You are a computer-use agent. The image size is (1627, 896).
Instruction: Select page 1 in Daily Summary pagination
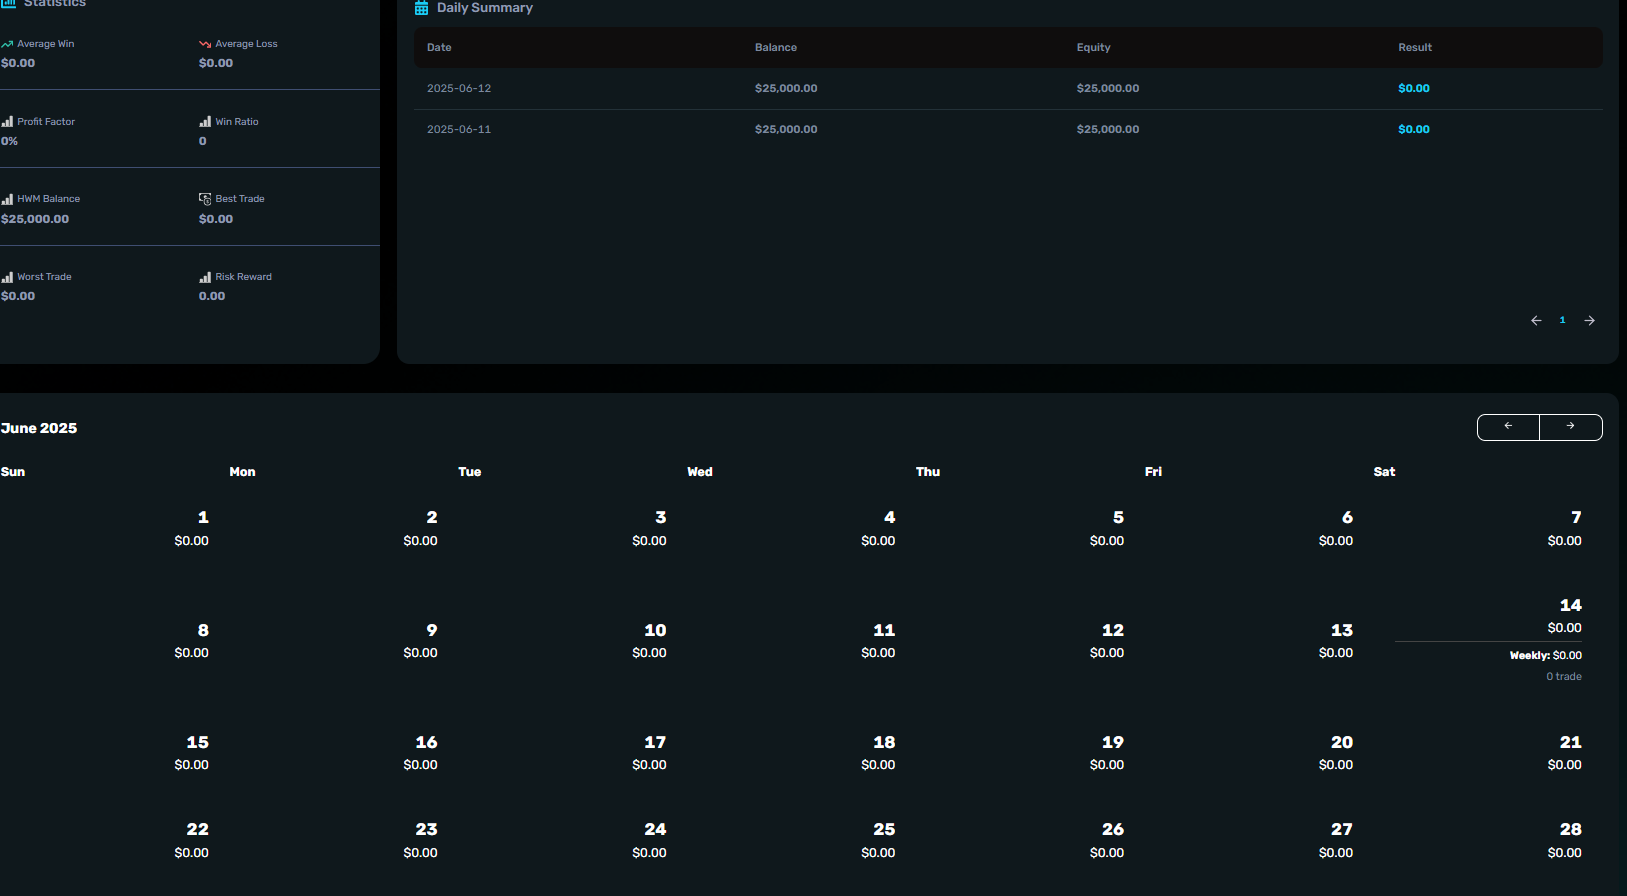[x=1562, y=320]
